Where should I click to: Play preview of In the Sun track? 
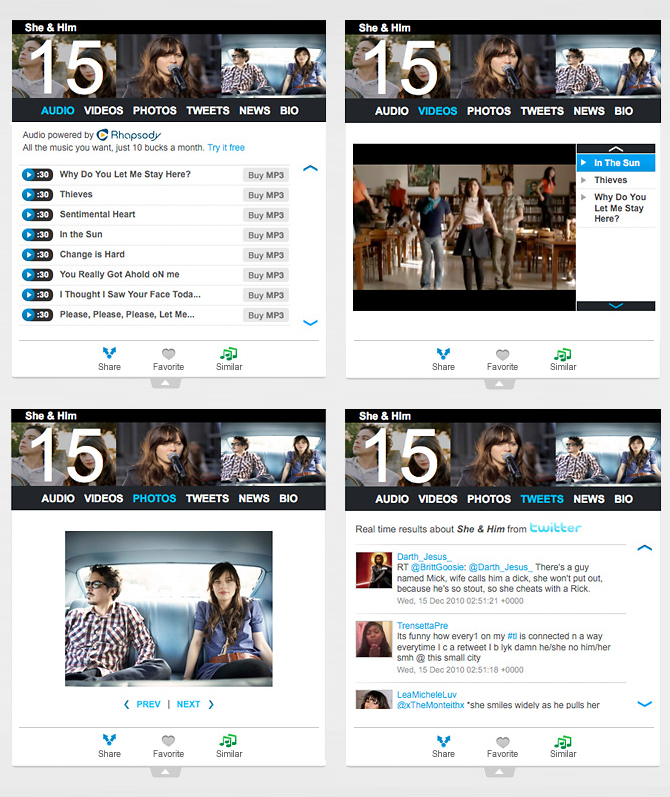pos(37,235)
